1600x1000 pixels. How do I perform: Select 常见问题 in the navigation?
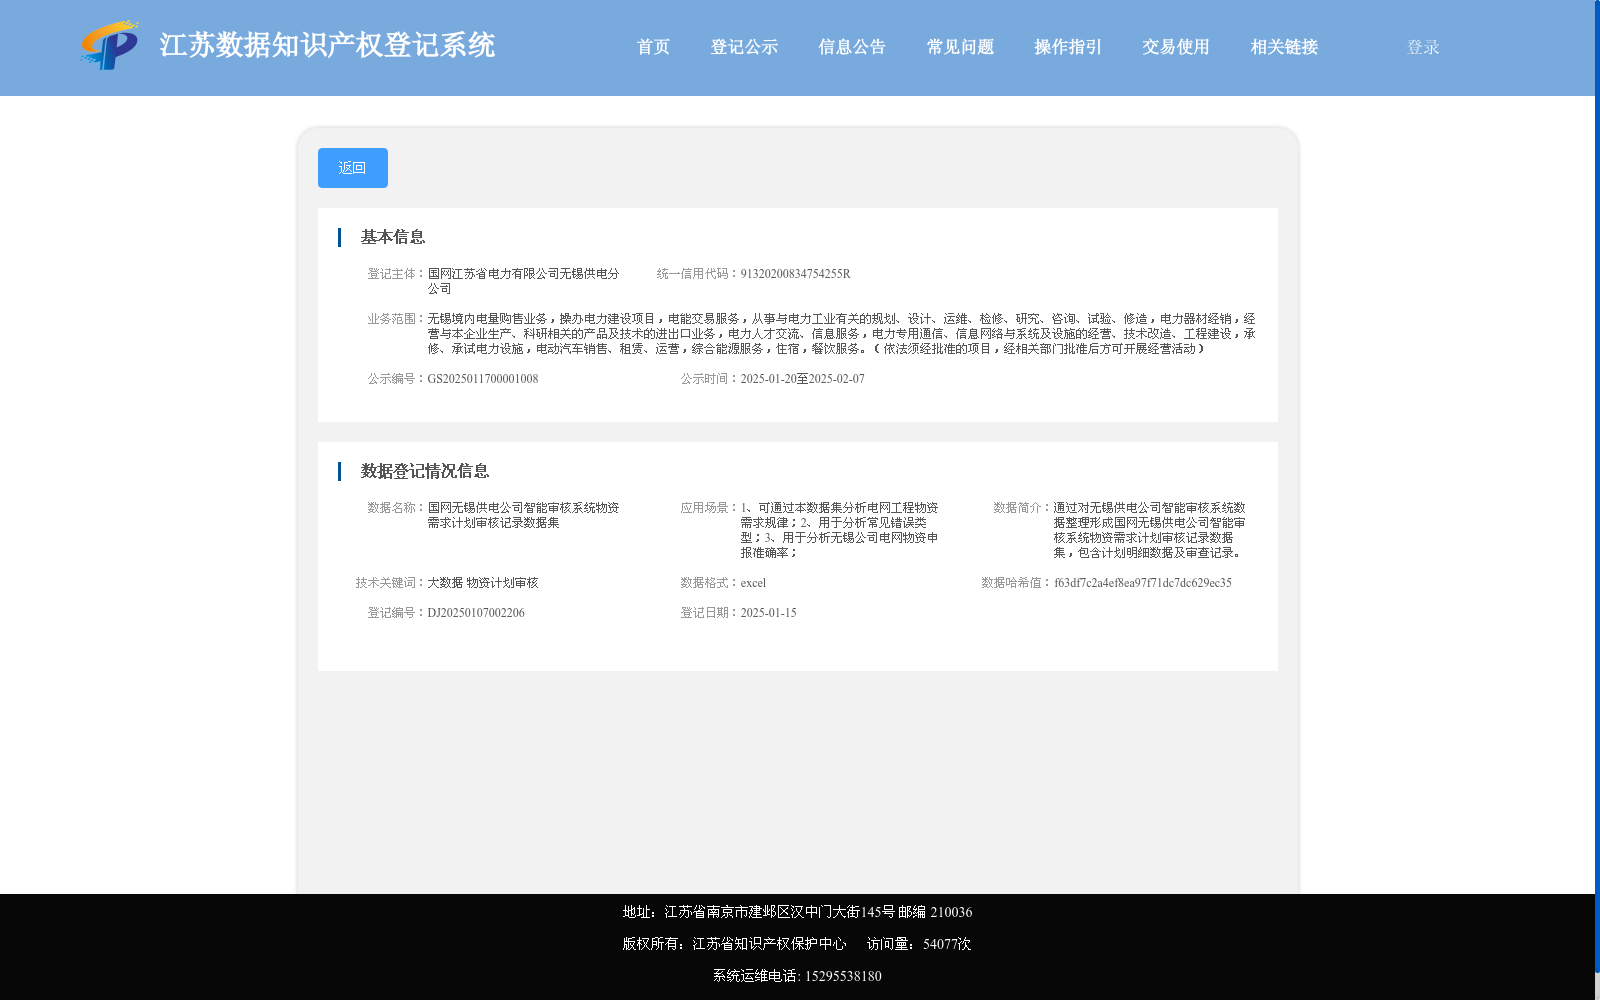[960, 47]
